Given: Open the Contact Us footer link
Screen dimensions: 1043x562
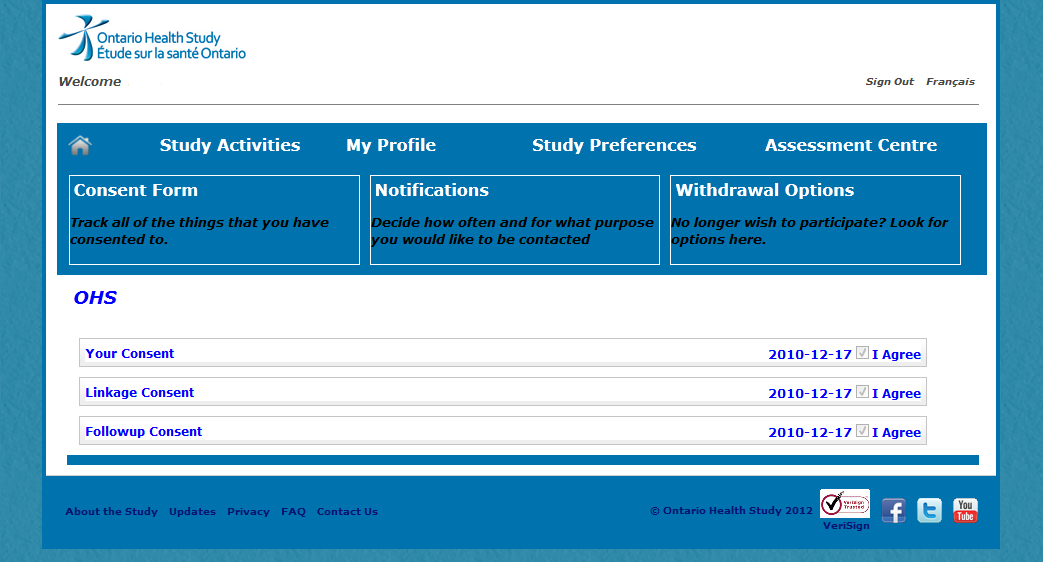Looking at the screenshot, I should tap(347, 511).
